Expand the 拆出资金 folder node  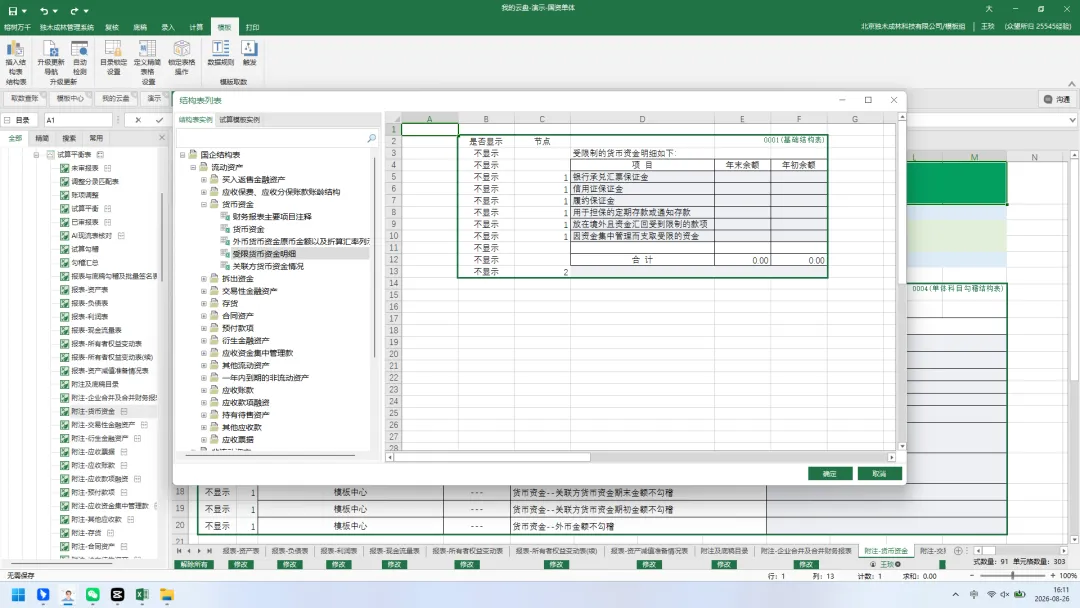(204, 279)
